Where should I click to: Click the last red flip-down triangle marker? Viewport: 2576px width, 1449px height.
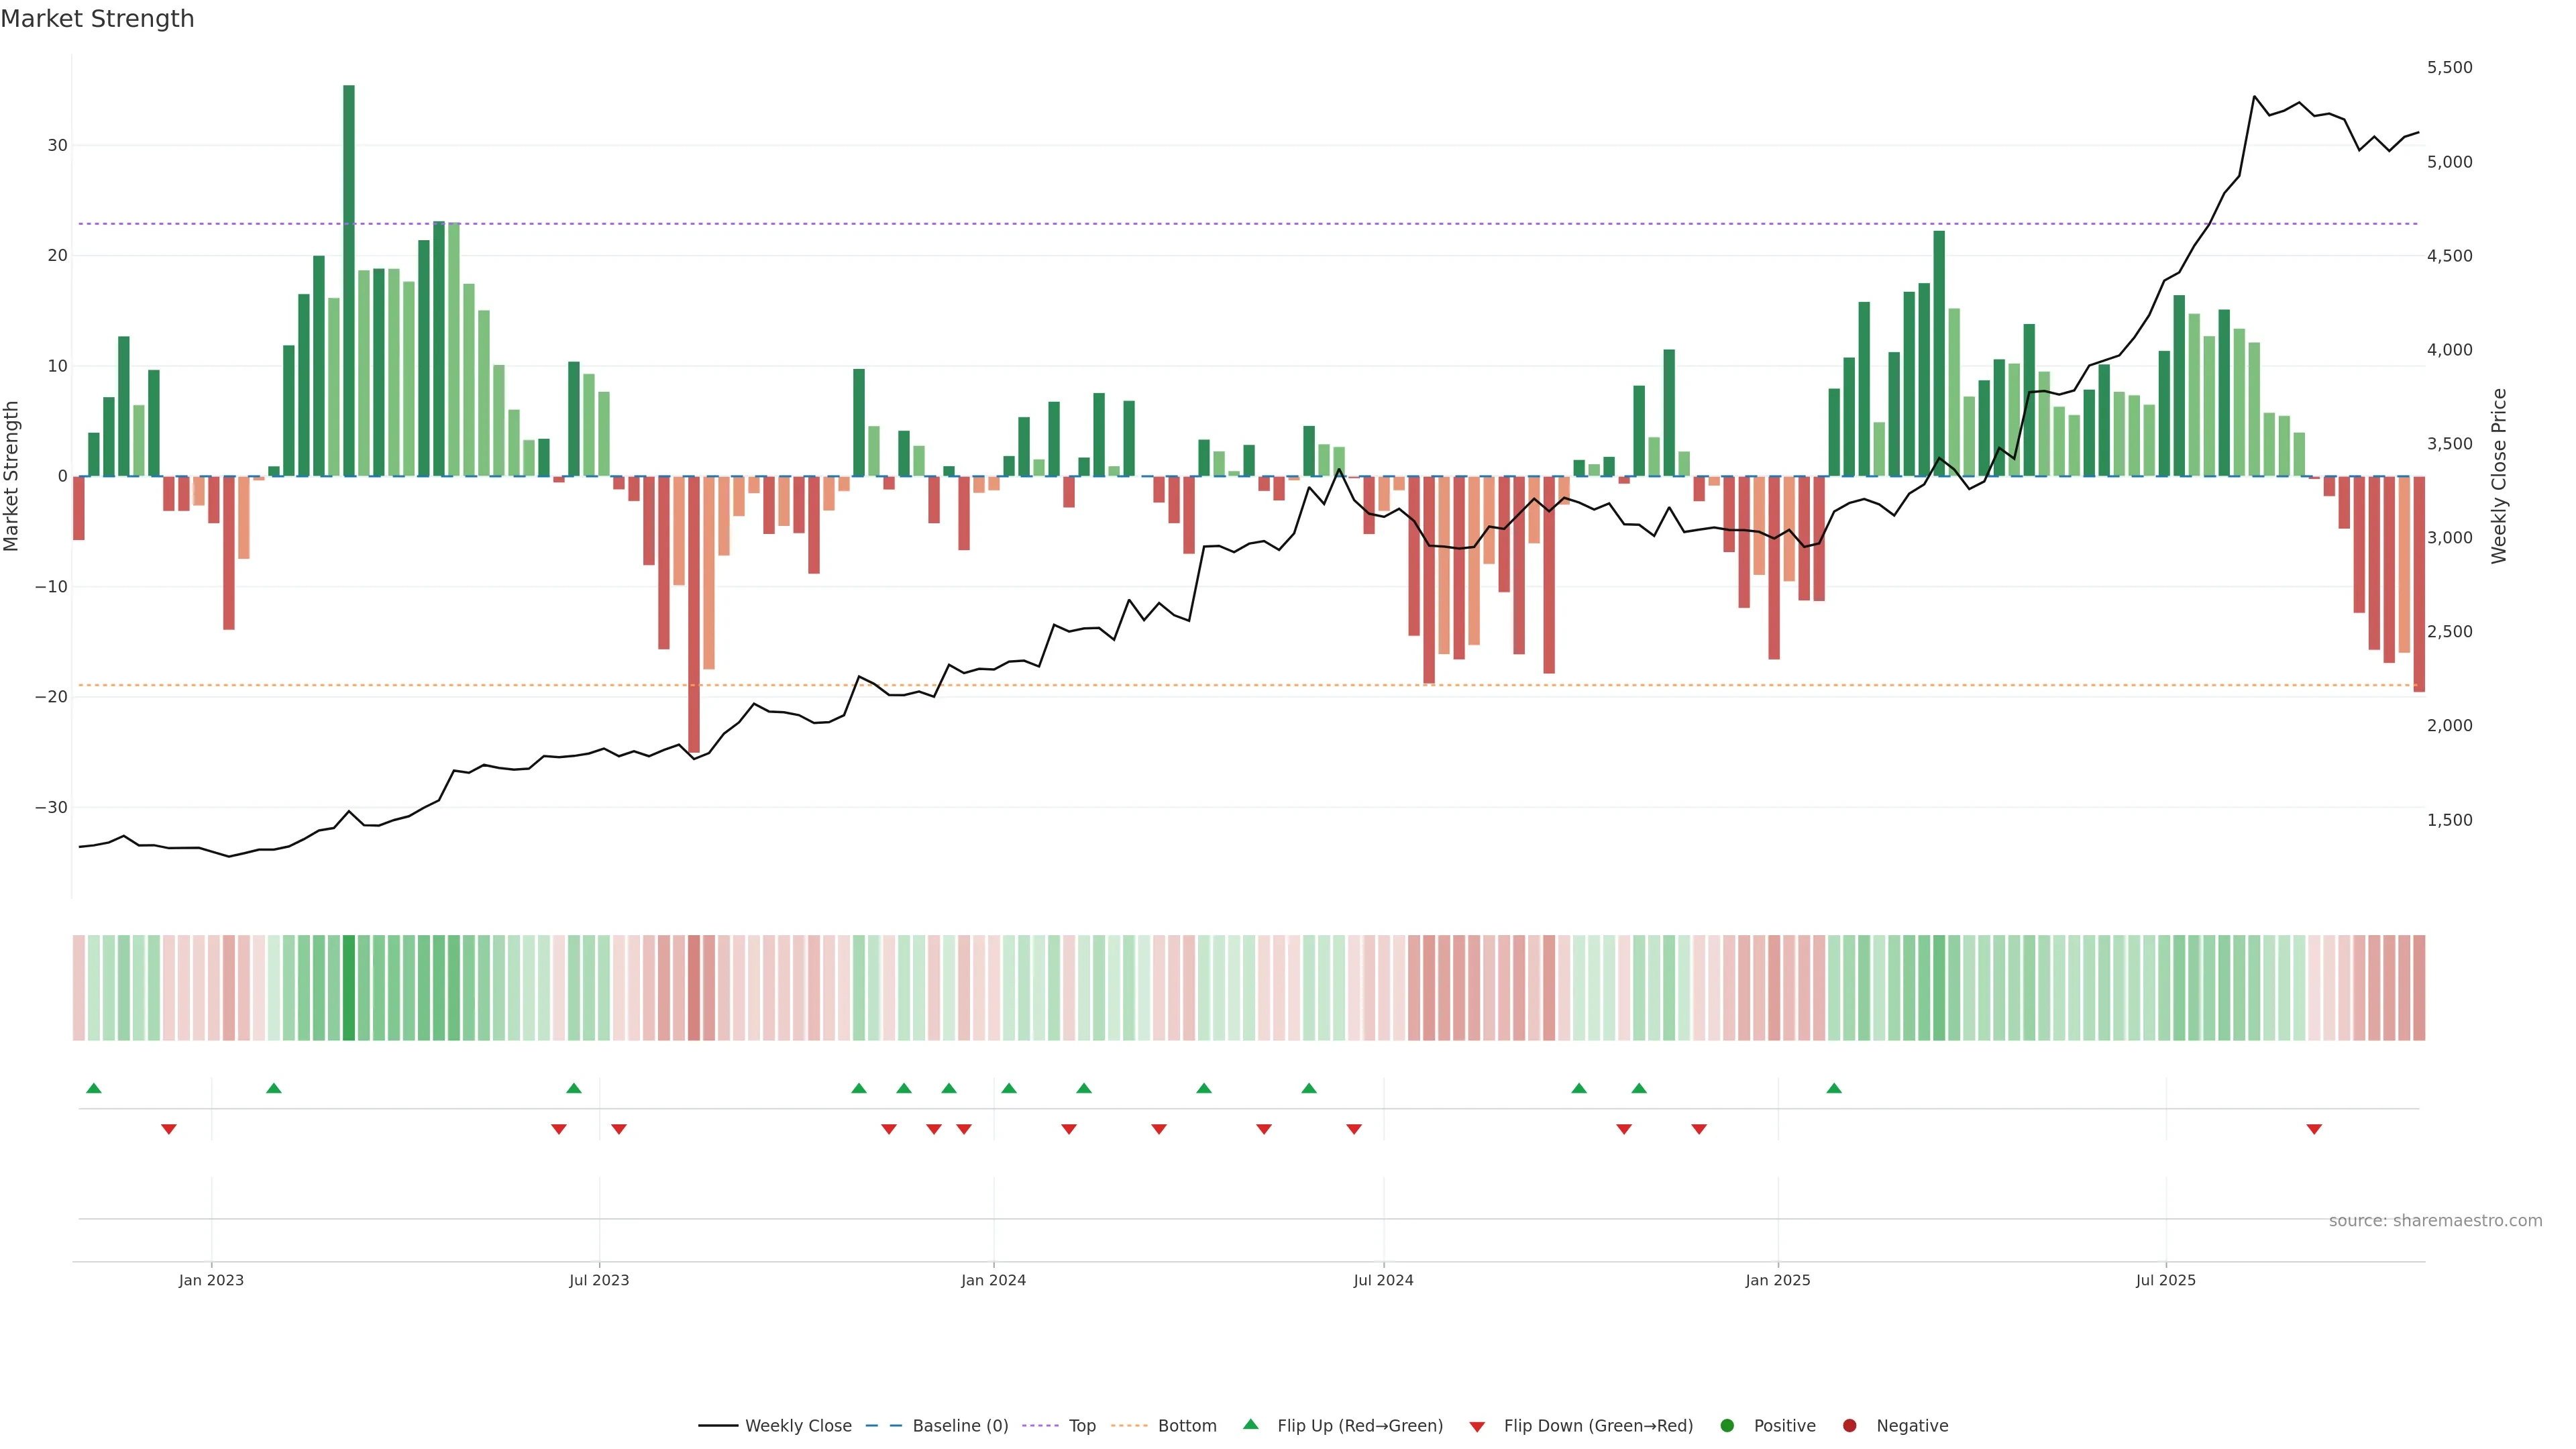(x=2314, y=1129)
